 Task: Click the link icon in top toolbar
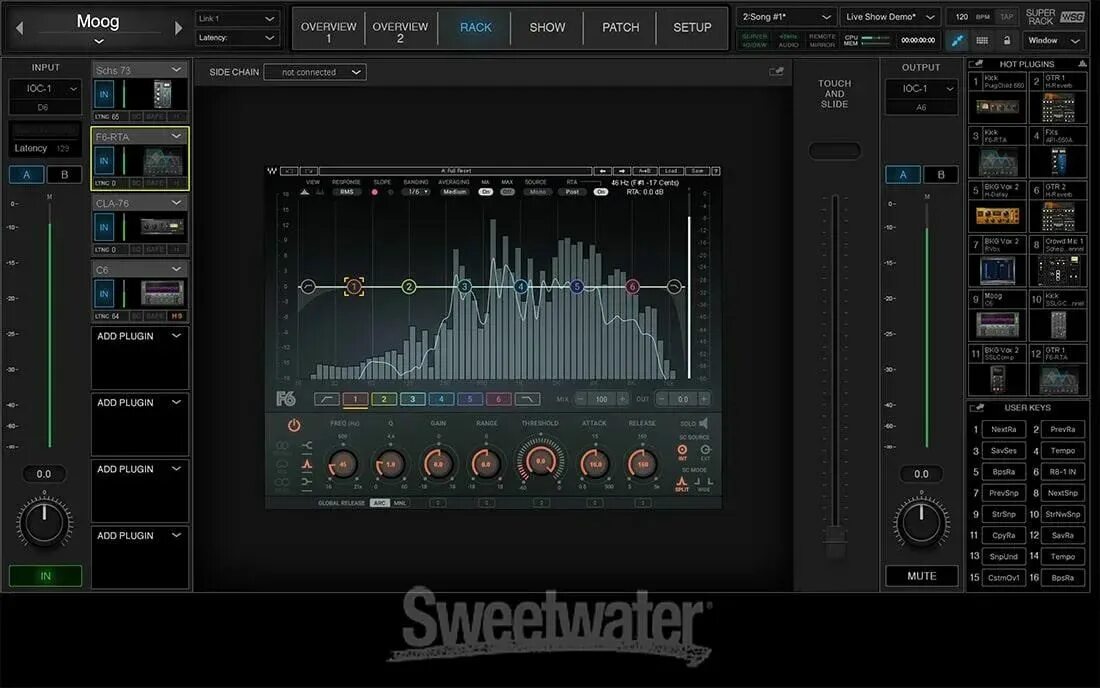click(957, 41)
